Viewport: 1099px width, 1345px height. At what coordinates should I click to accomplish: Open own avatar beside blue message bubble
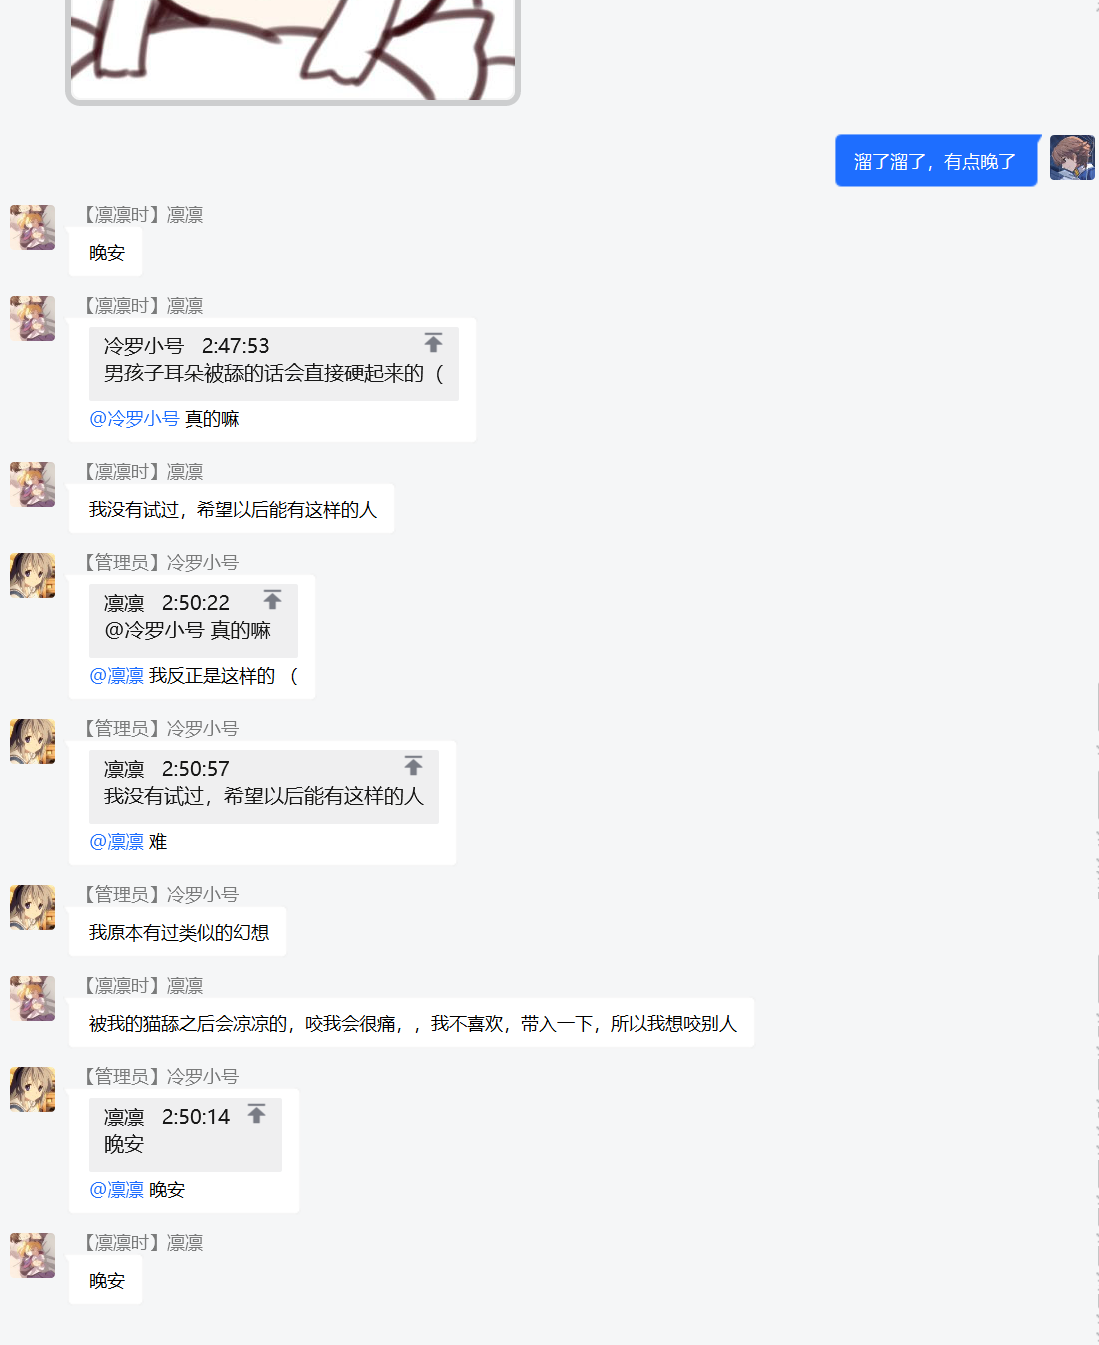point(1072,158)
